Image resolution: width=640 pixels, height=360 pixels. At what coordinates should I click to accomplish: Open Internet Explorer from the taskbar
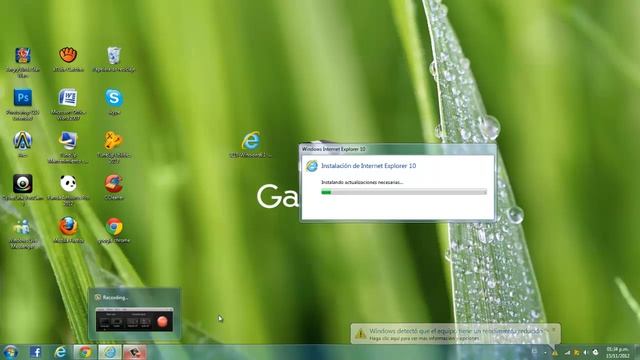60,352
